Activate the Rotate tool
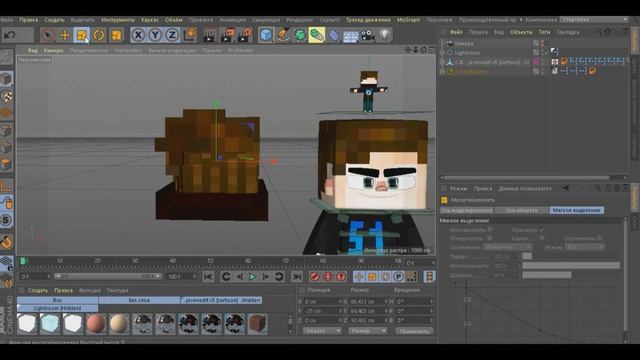The height and width of the screenshot is (360, 640). tap(99, 35)
